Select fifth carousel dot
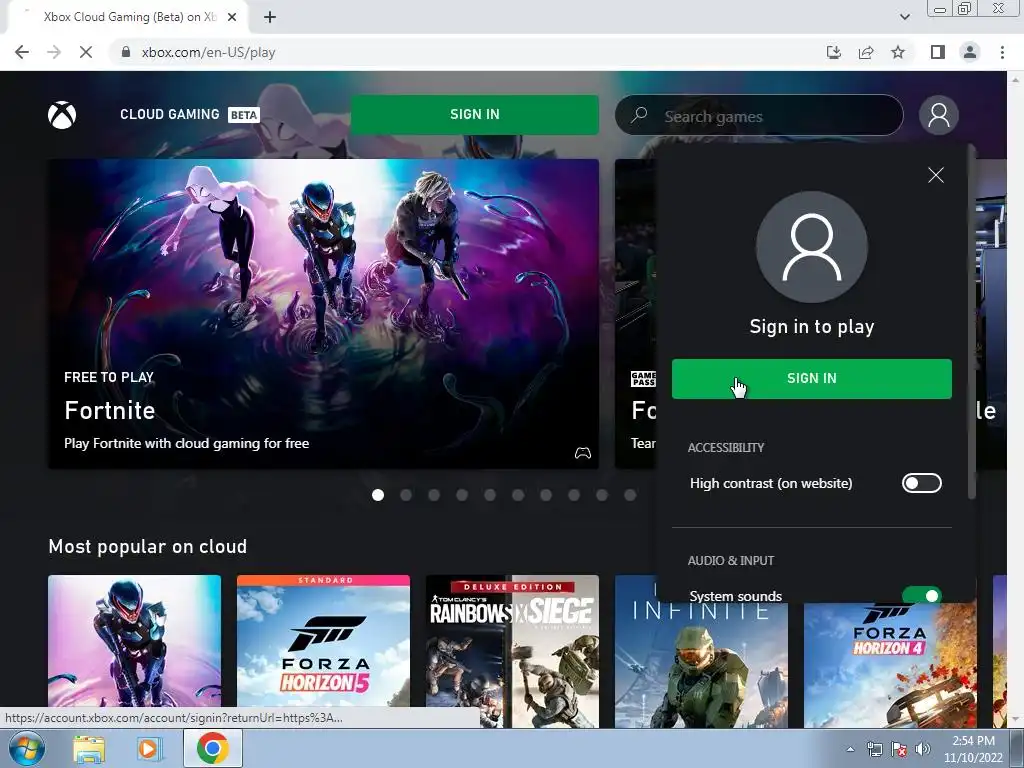The width and height of the screenshot is (1024, 768). click(490, 495)
